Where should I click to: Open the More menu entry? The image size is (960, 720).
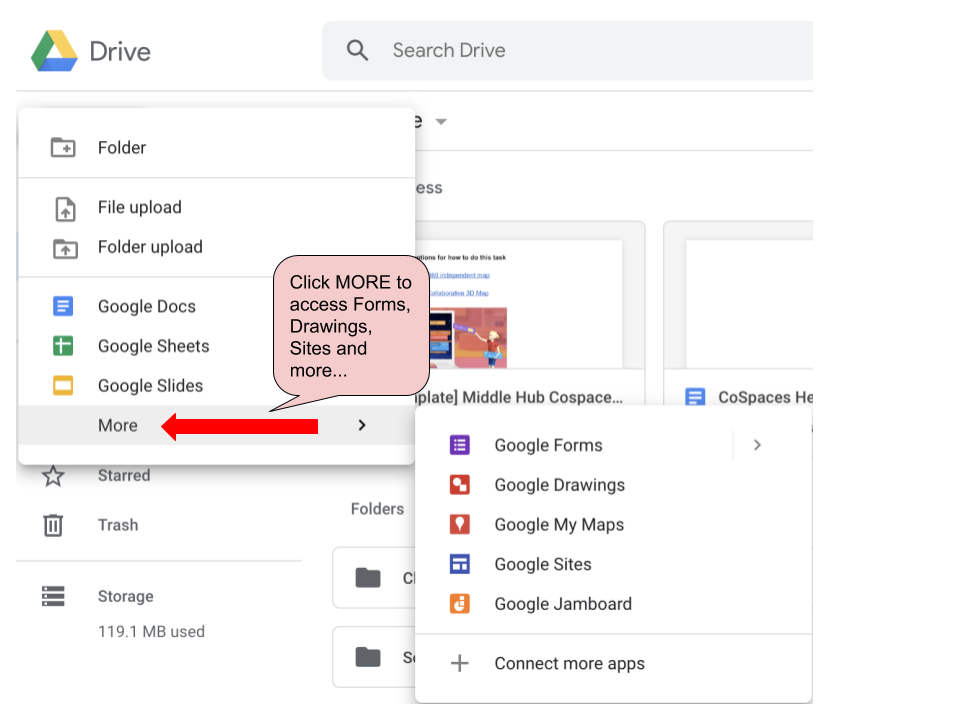tap(217, 426)
